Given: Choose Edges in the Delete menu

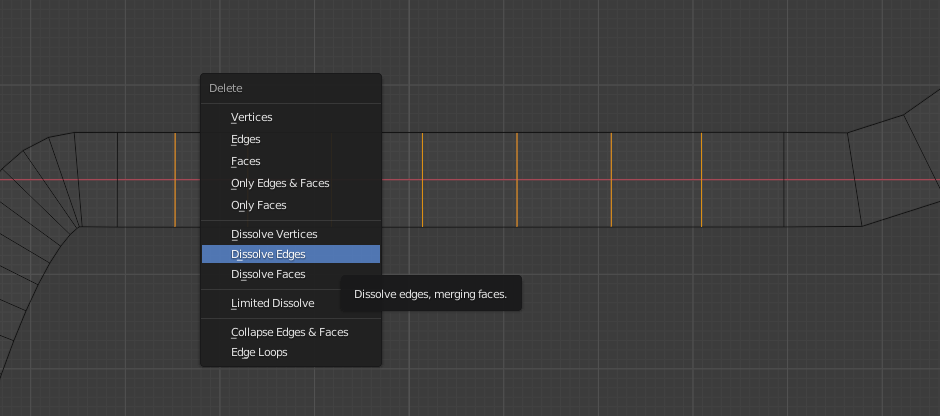Looking at the screenshot, I should 291,139.
